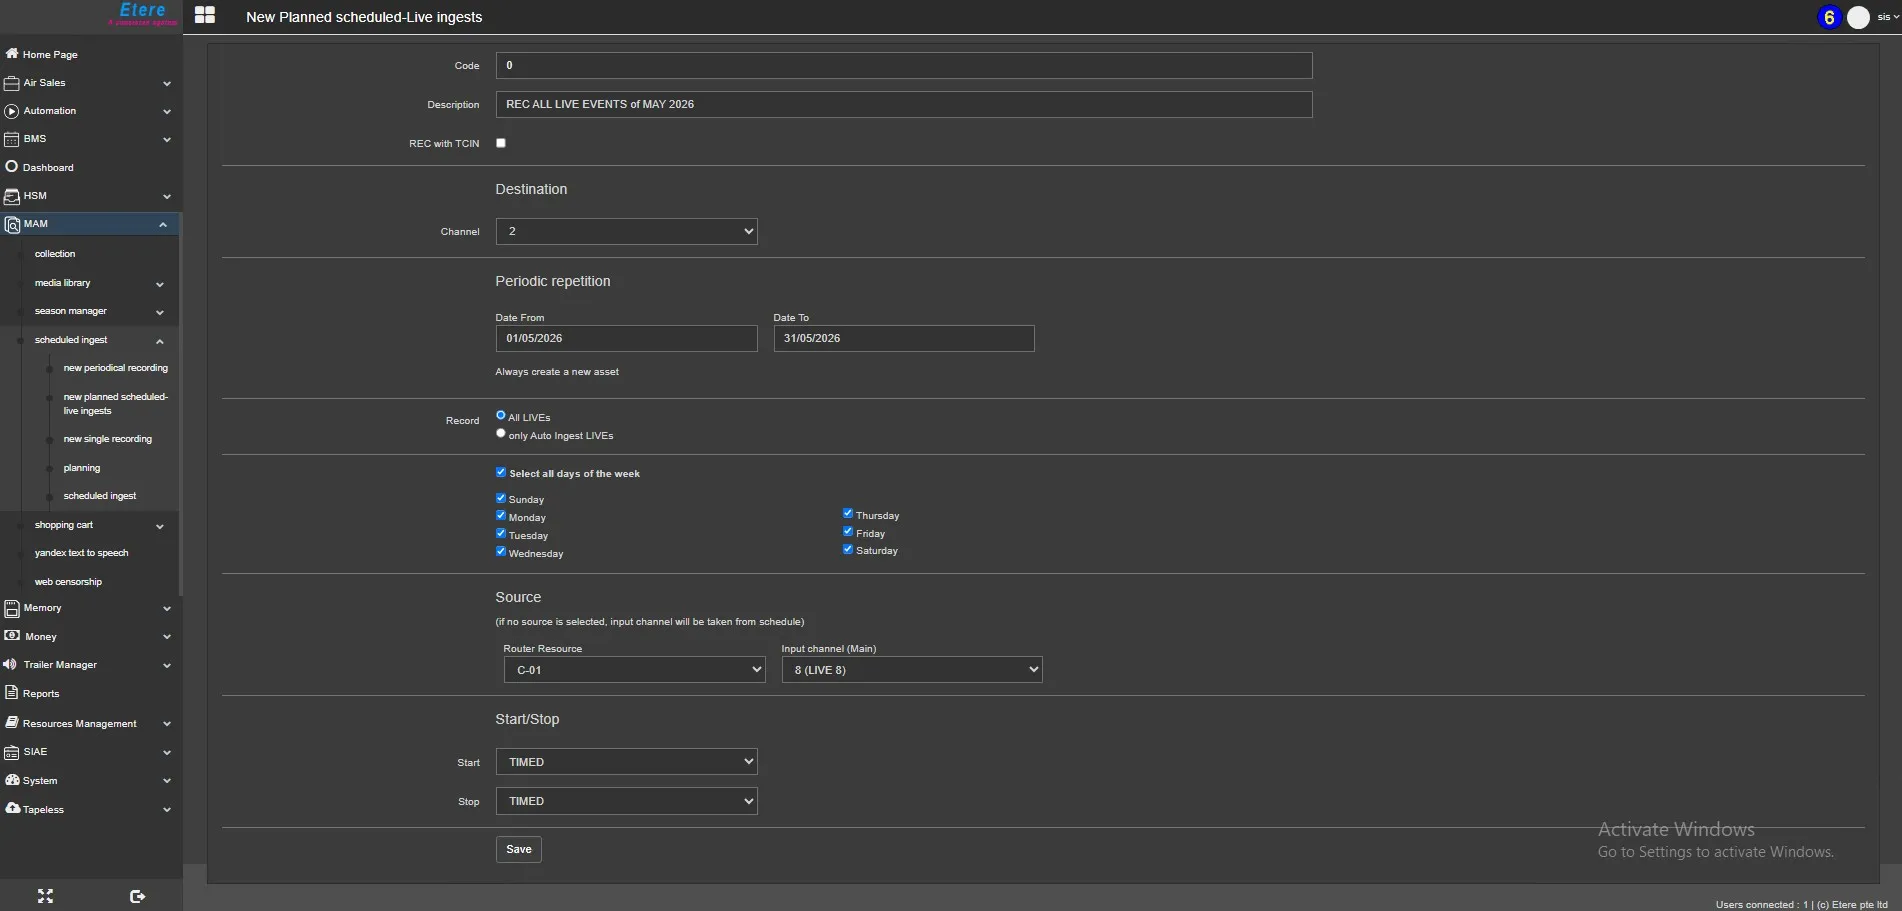Open the Start mode dropdown

pyautogui.click(x=626, y=762)
